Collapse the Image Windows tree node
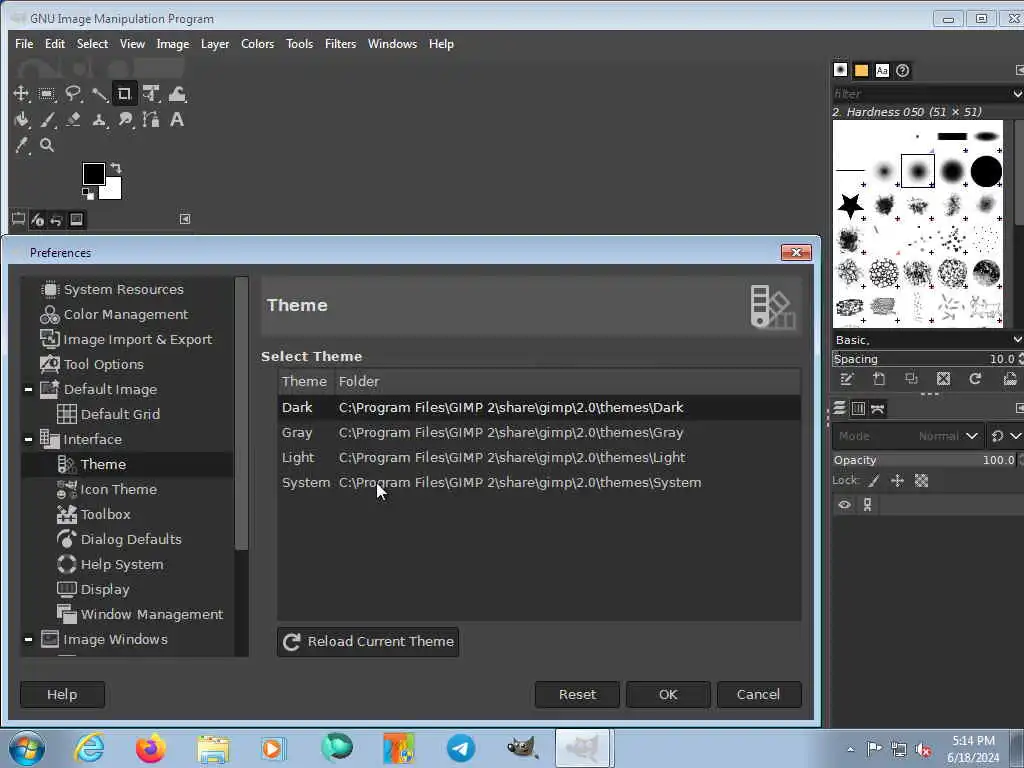This screenshot has width=1024, height=768. point(28,639)
